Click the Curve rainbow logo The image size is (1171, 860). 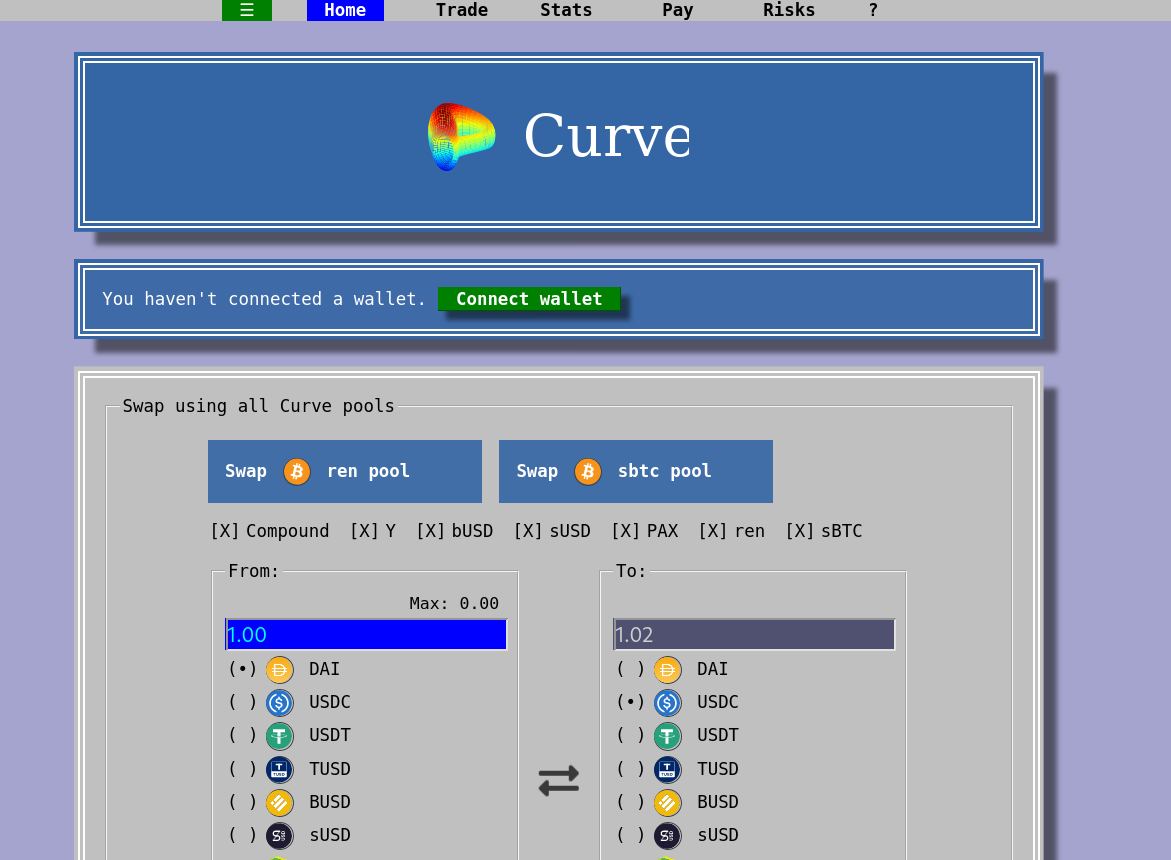(461, 137)
